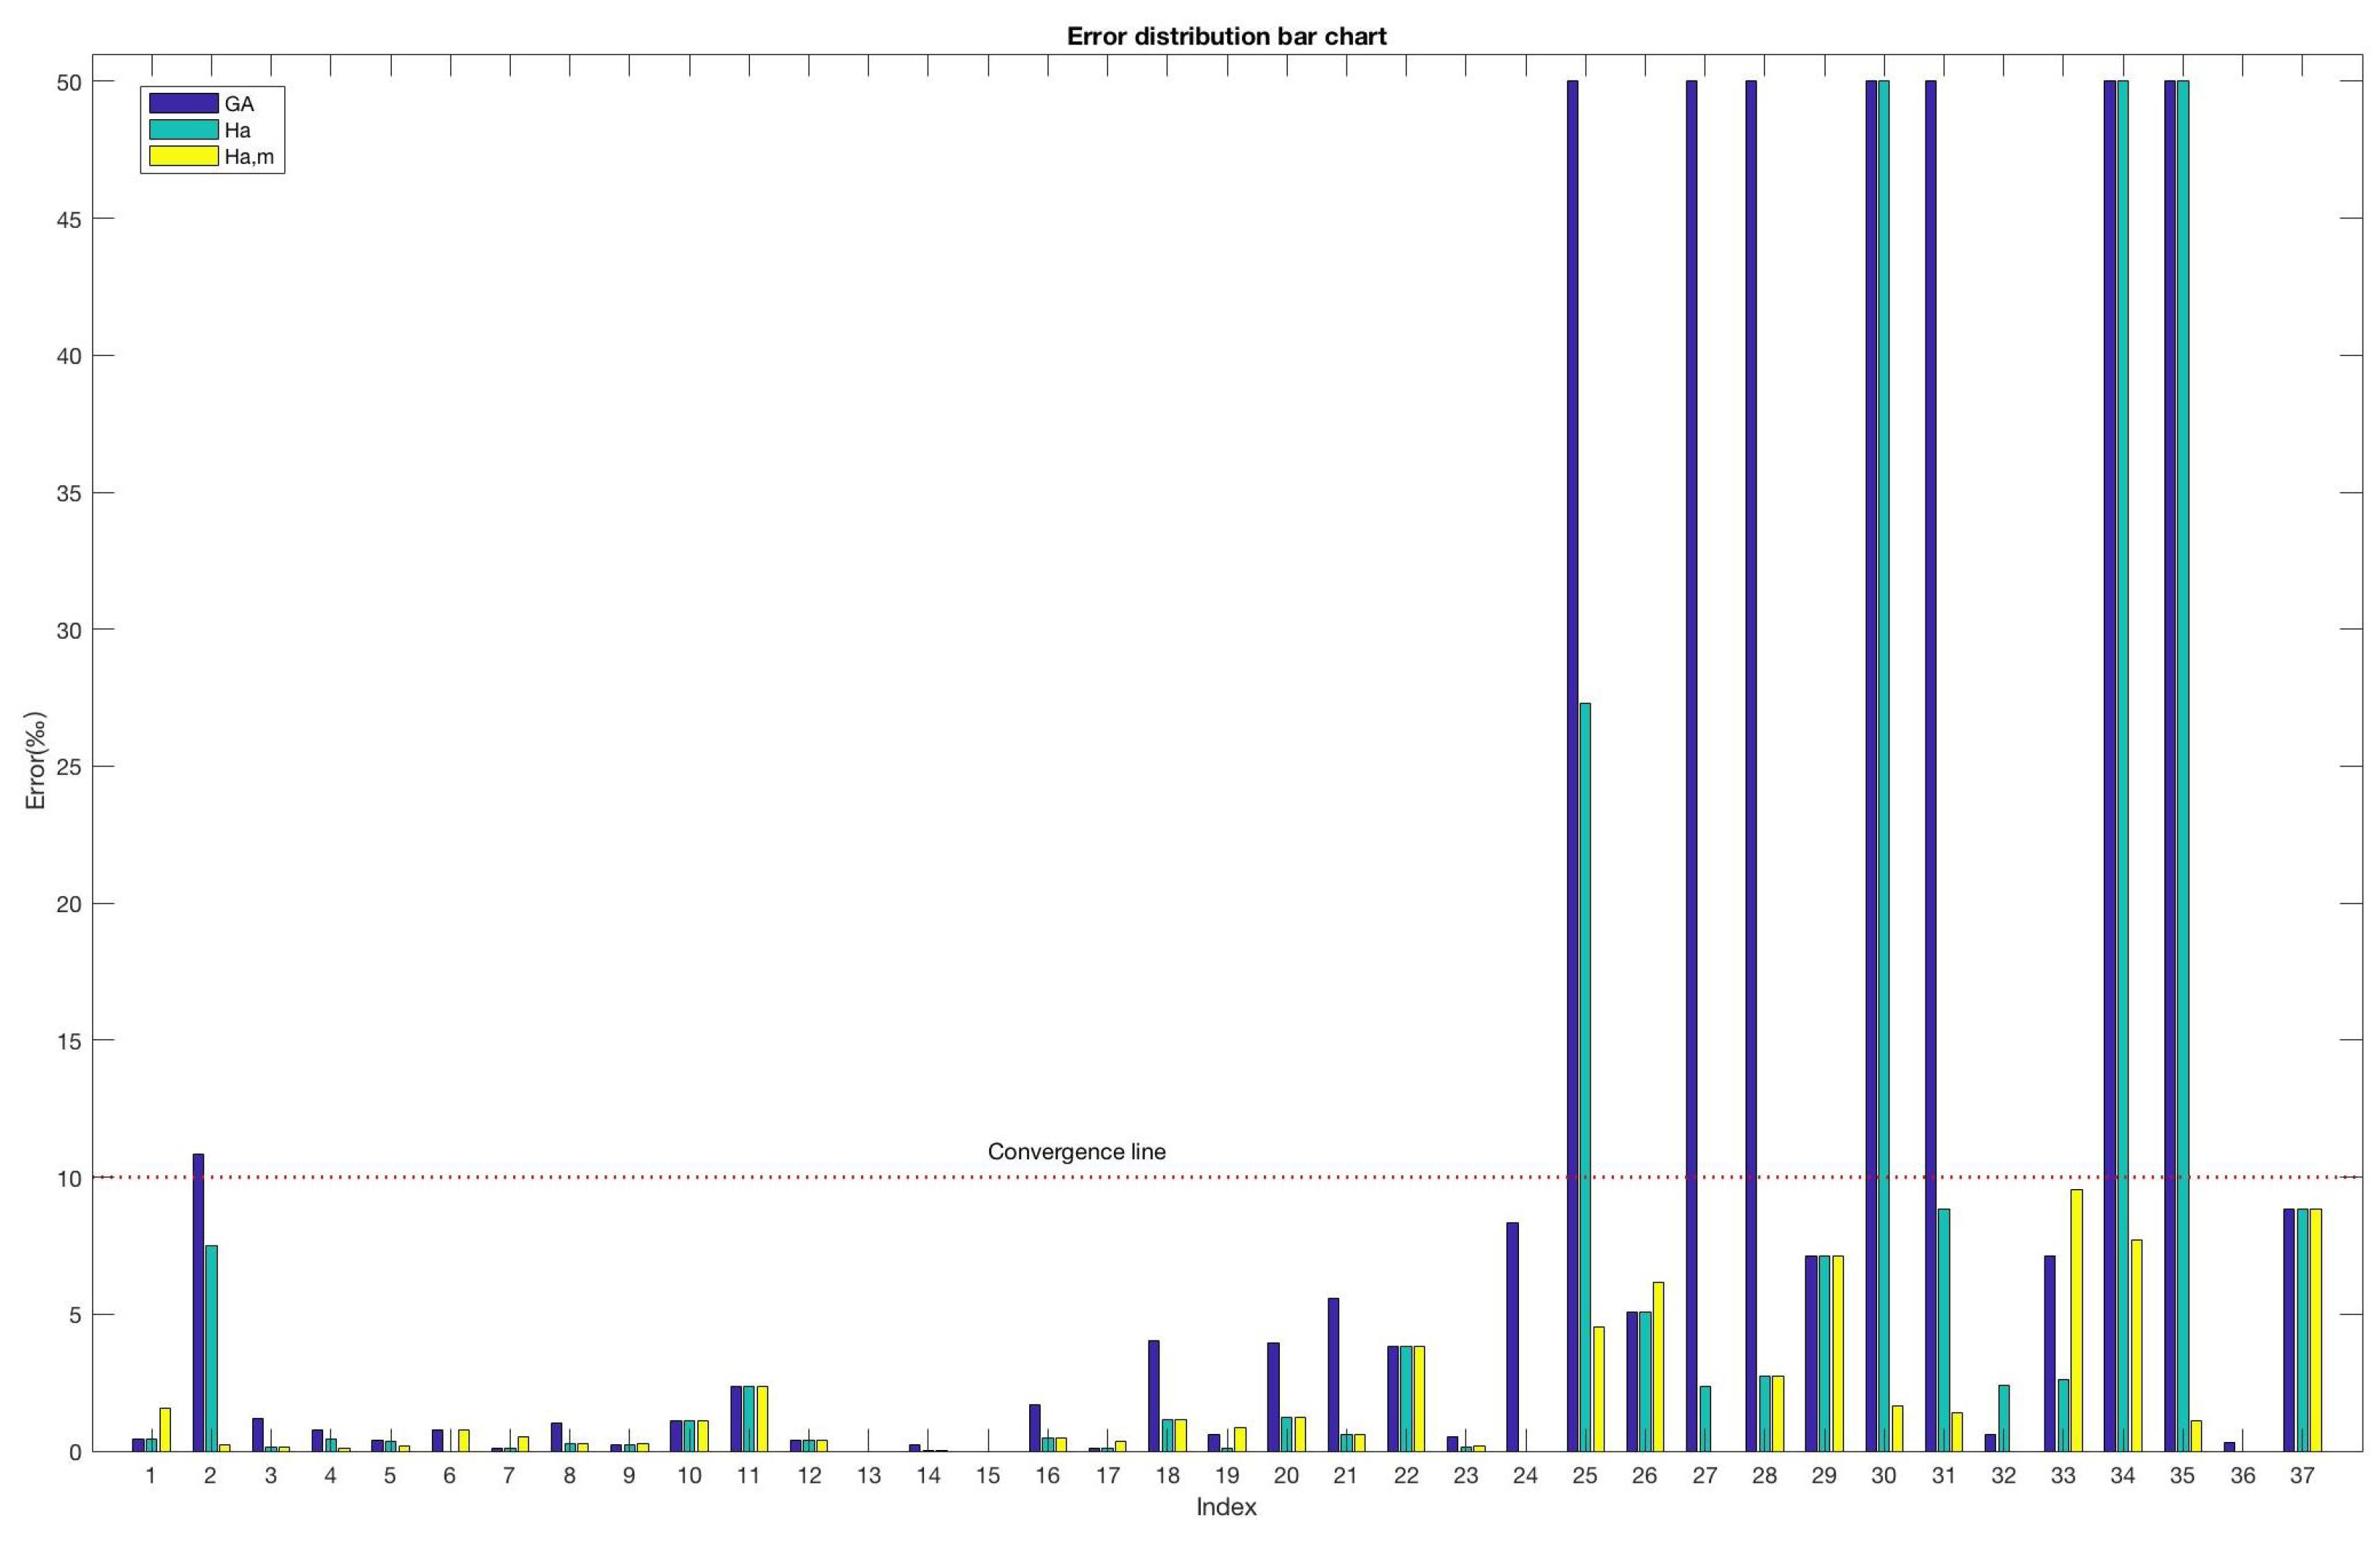Image resolution: width=2380 pixels, height=1545 pixels.
Task: Click the y-axis tick label 50
Action: [x=67, y=81]
